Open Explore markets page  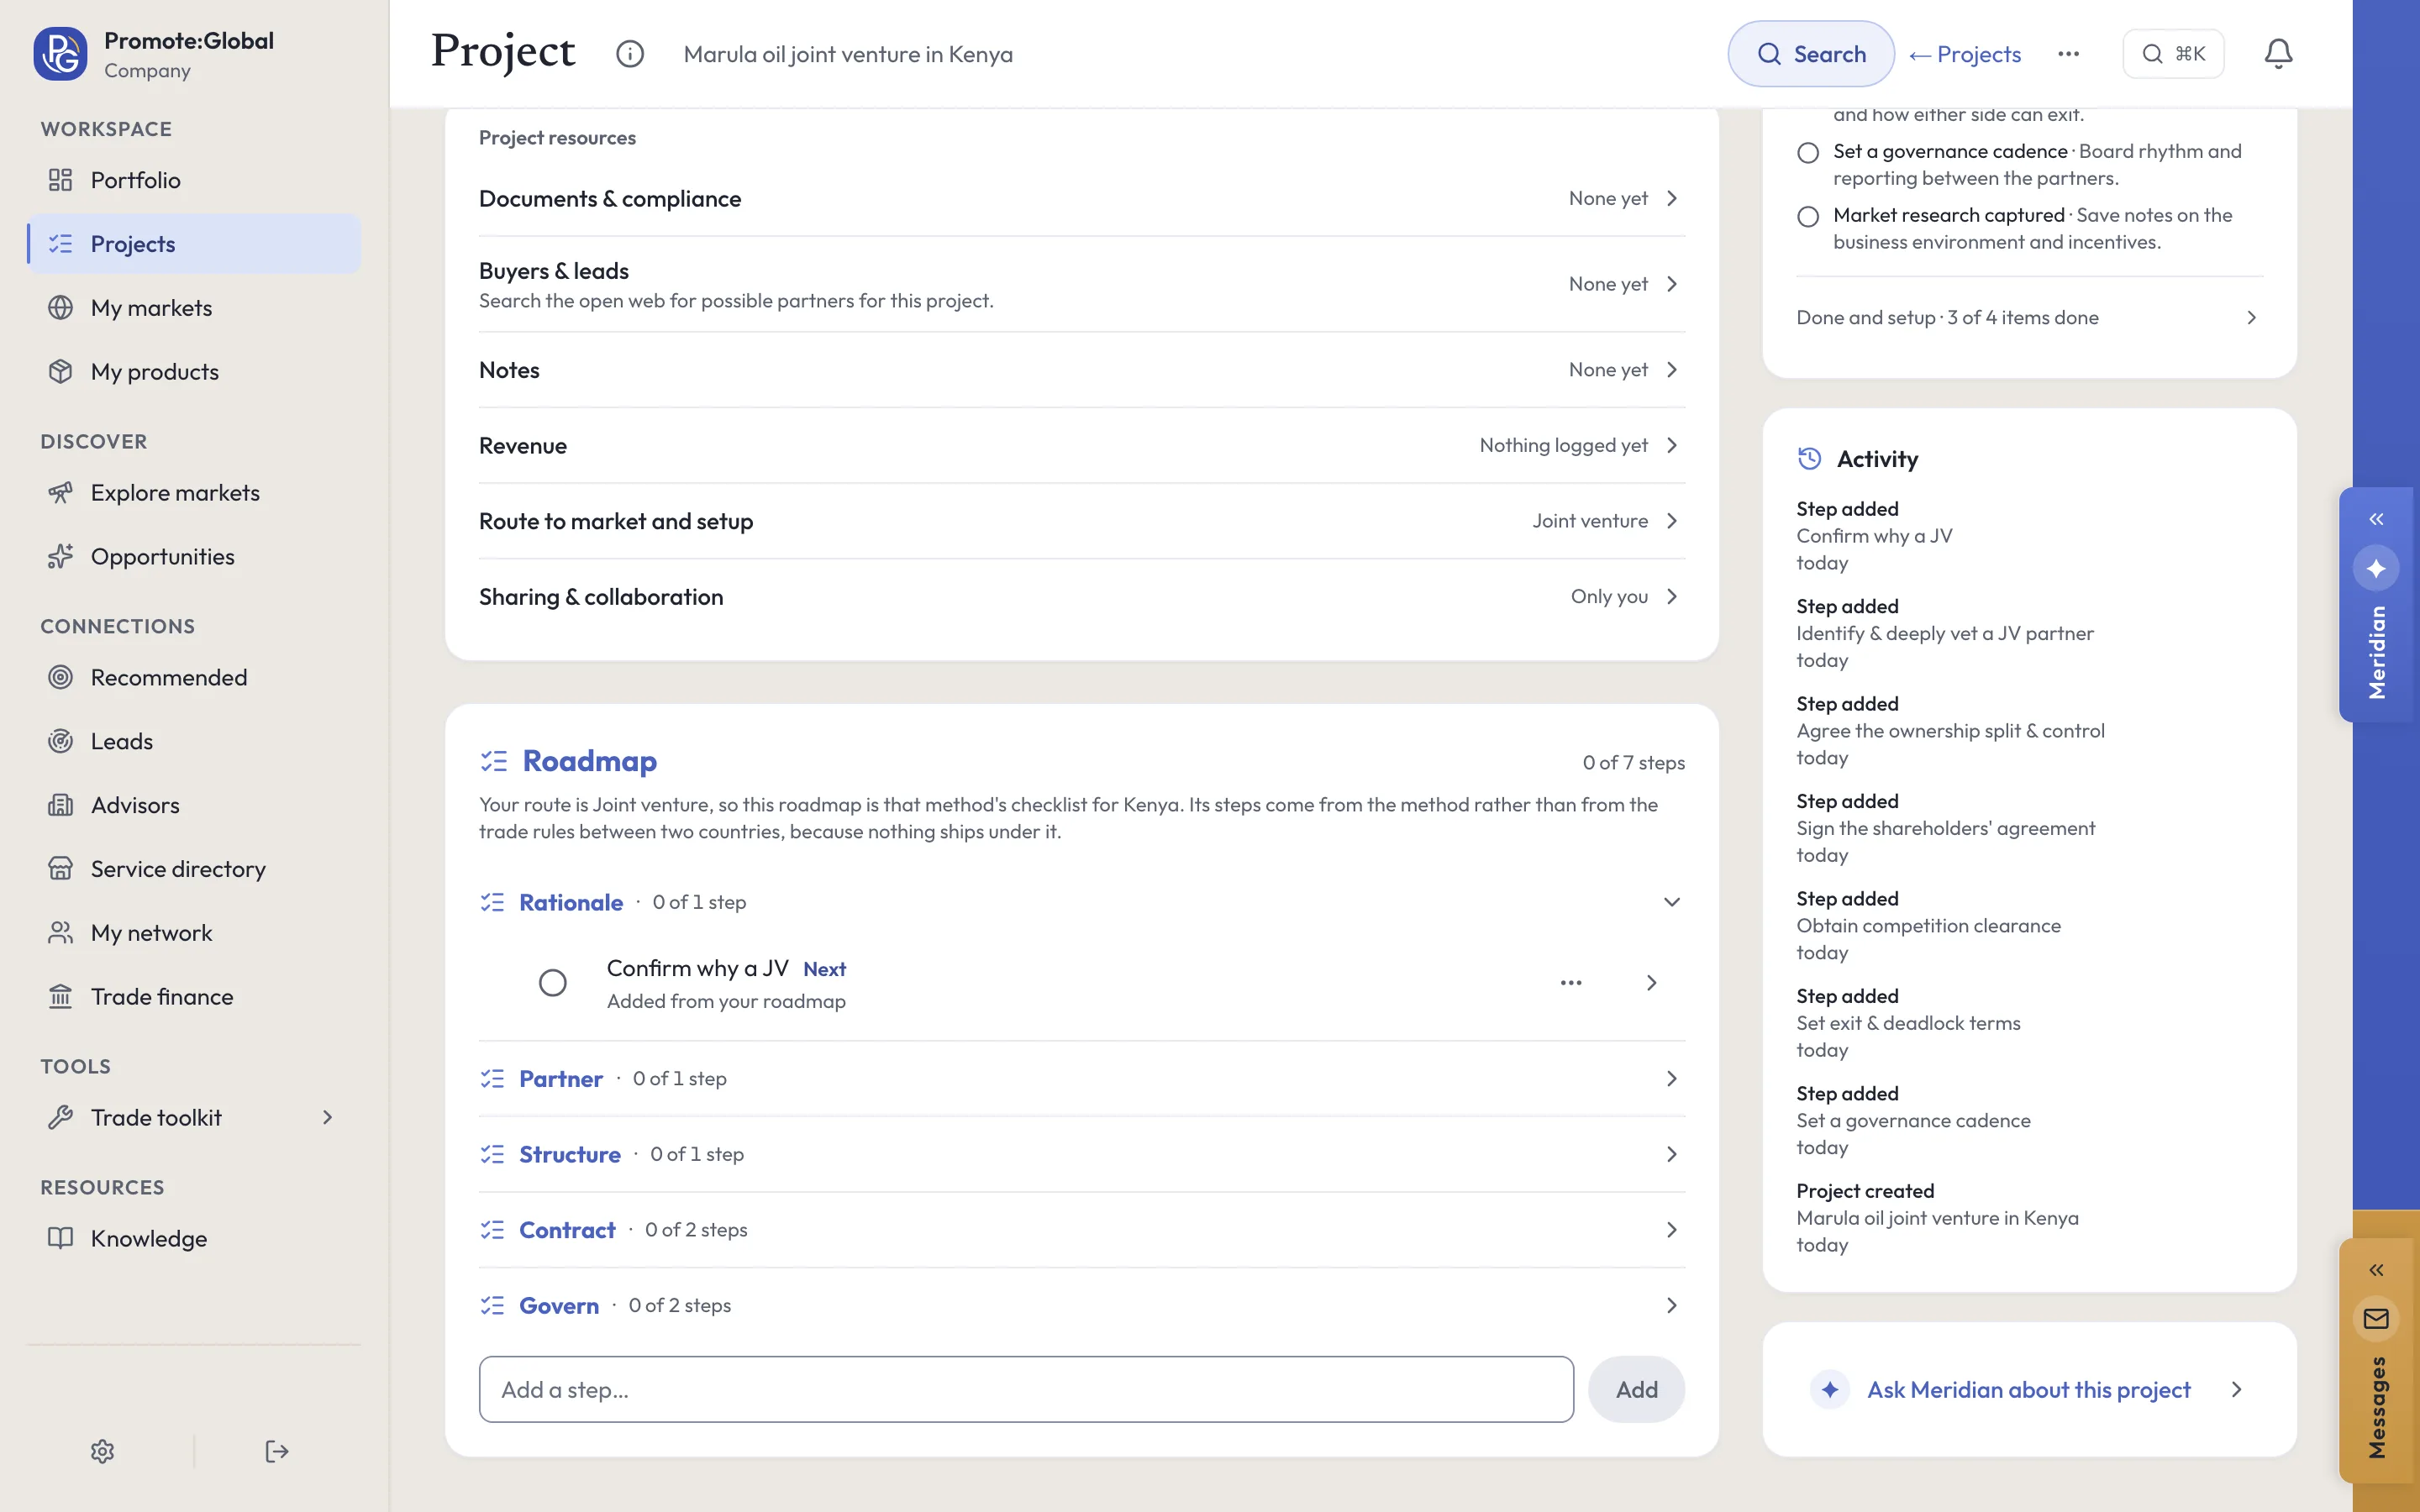[193, 492]
